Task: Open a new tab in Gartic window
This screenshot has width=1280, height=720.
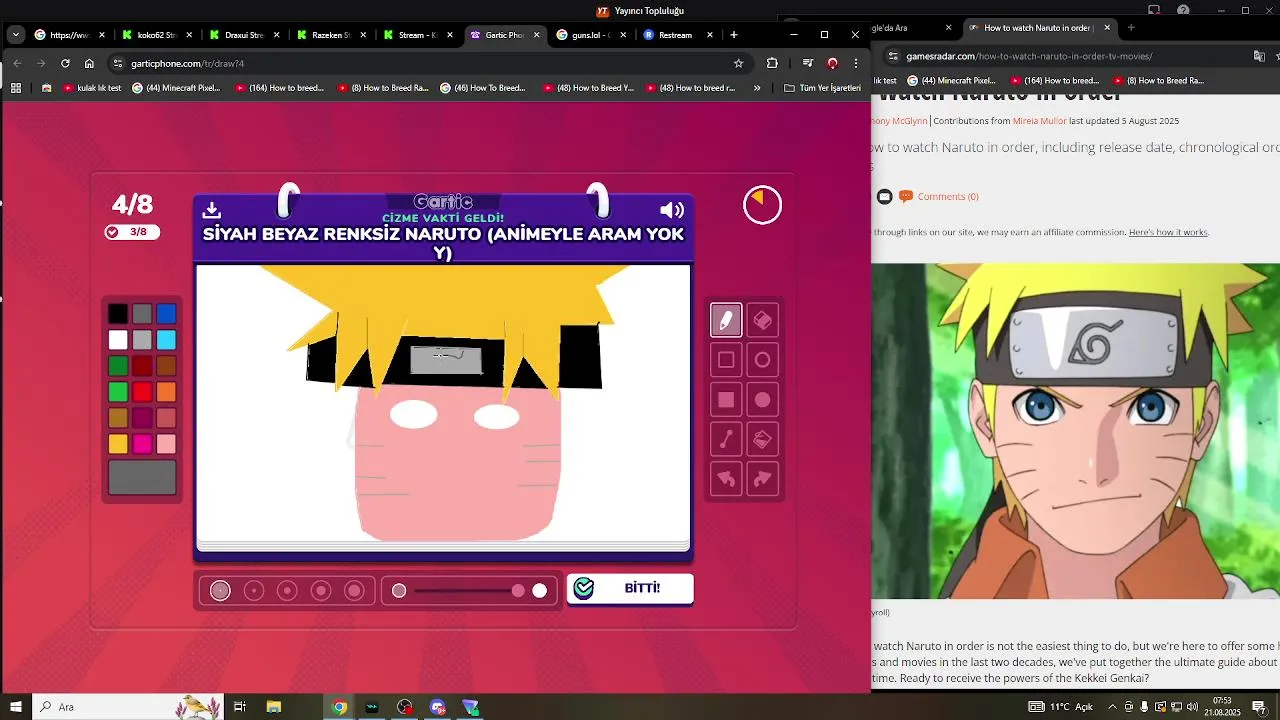Action: click(x=734, y=35)
